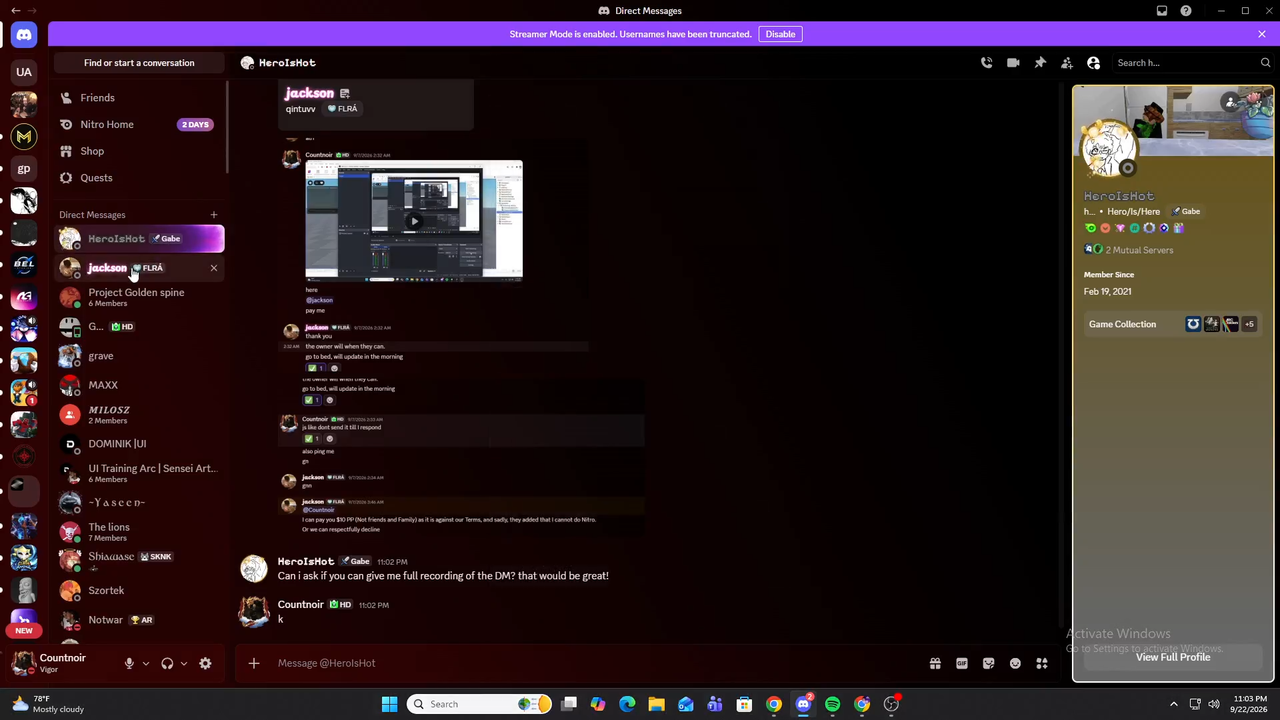Expand the Game Collection section

click(x=1173, y=324)
